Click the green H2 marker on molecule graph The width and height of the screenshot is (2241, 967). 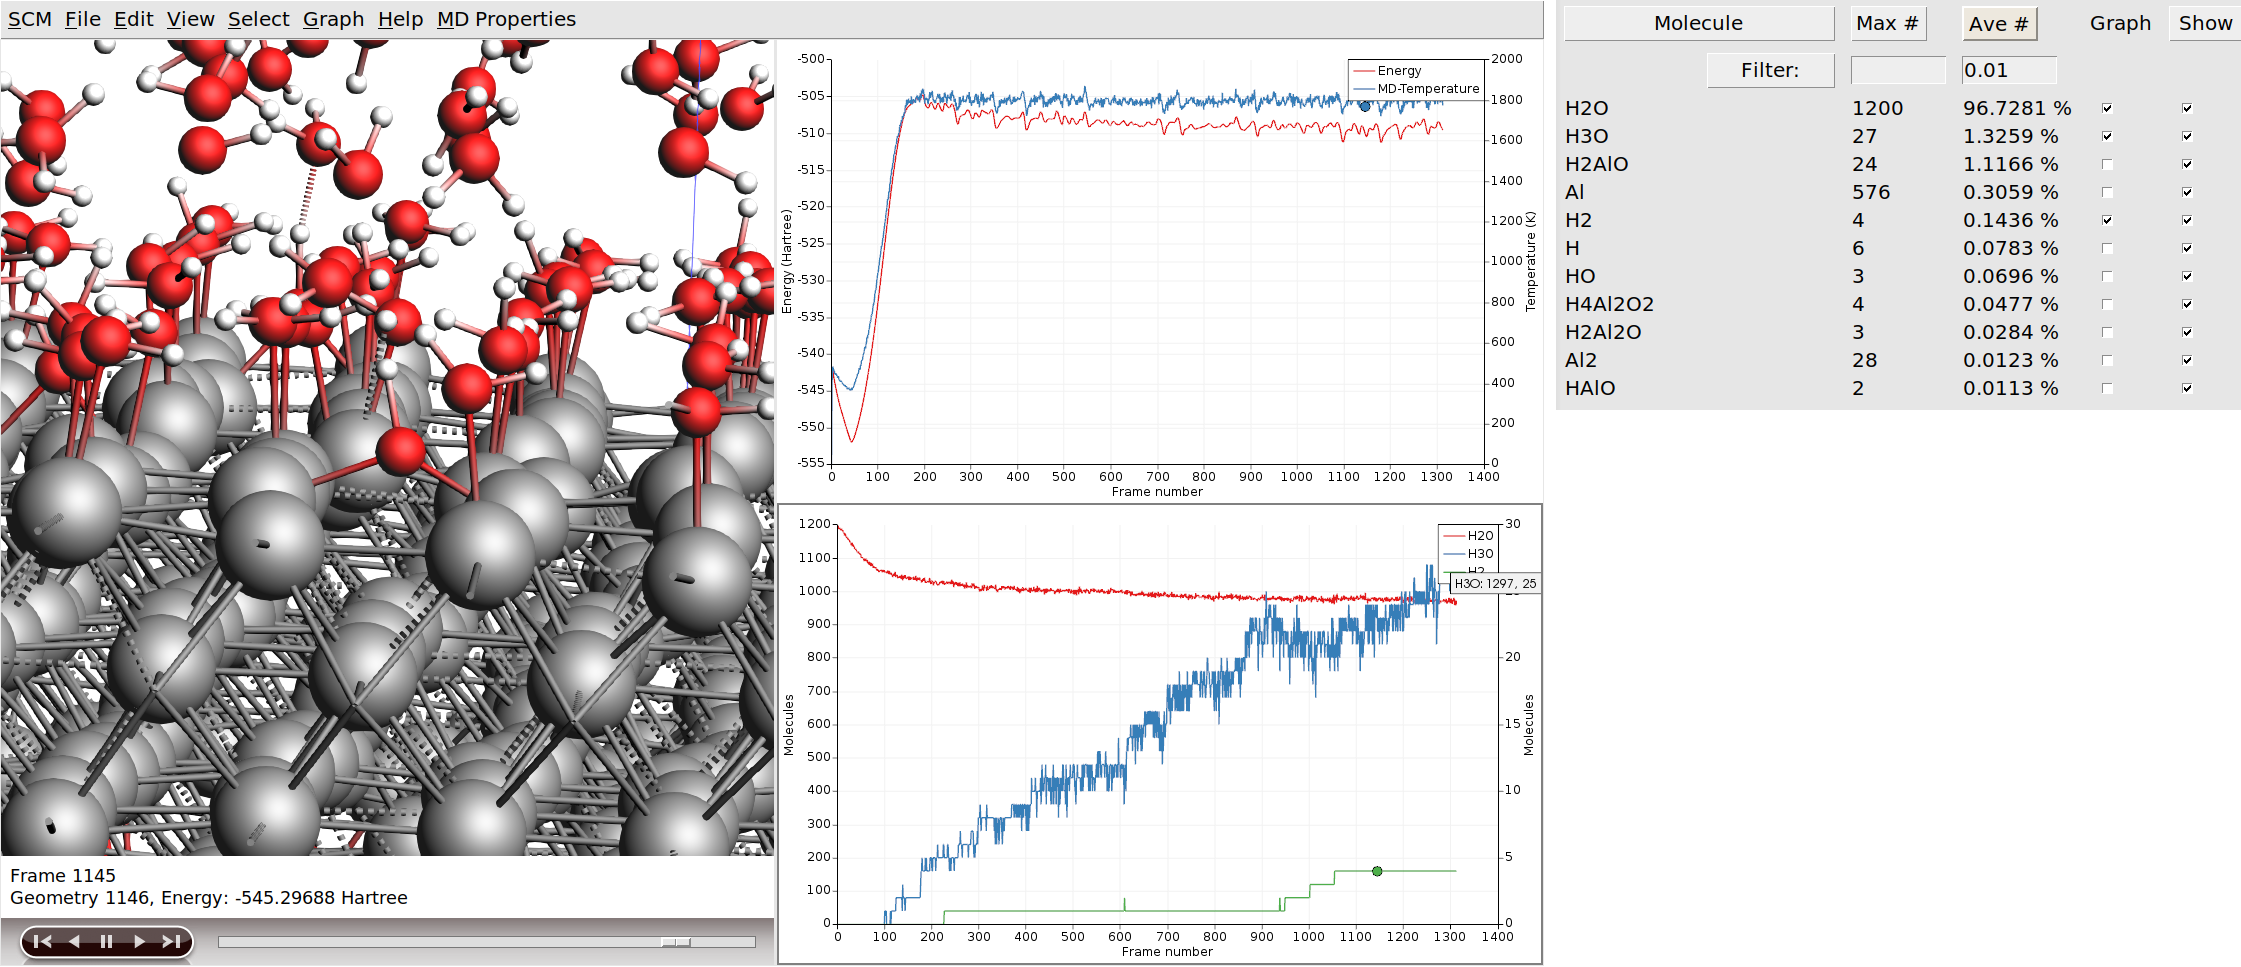[x=1377, y=871]
